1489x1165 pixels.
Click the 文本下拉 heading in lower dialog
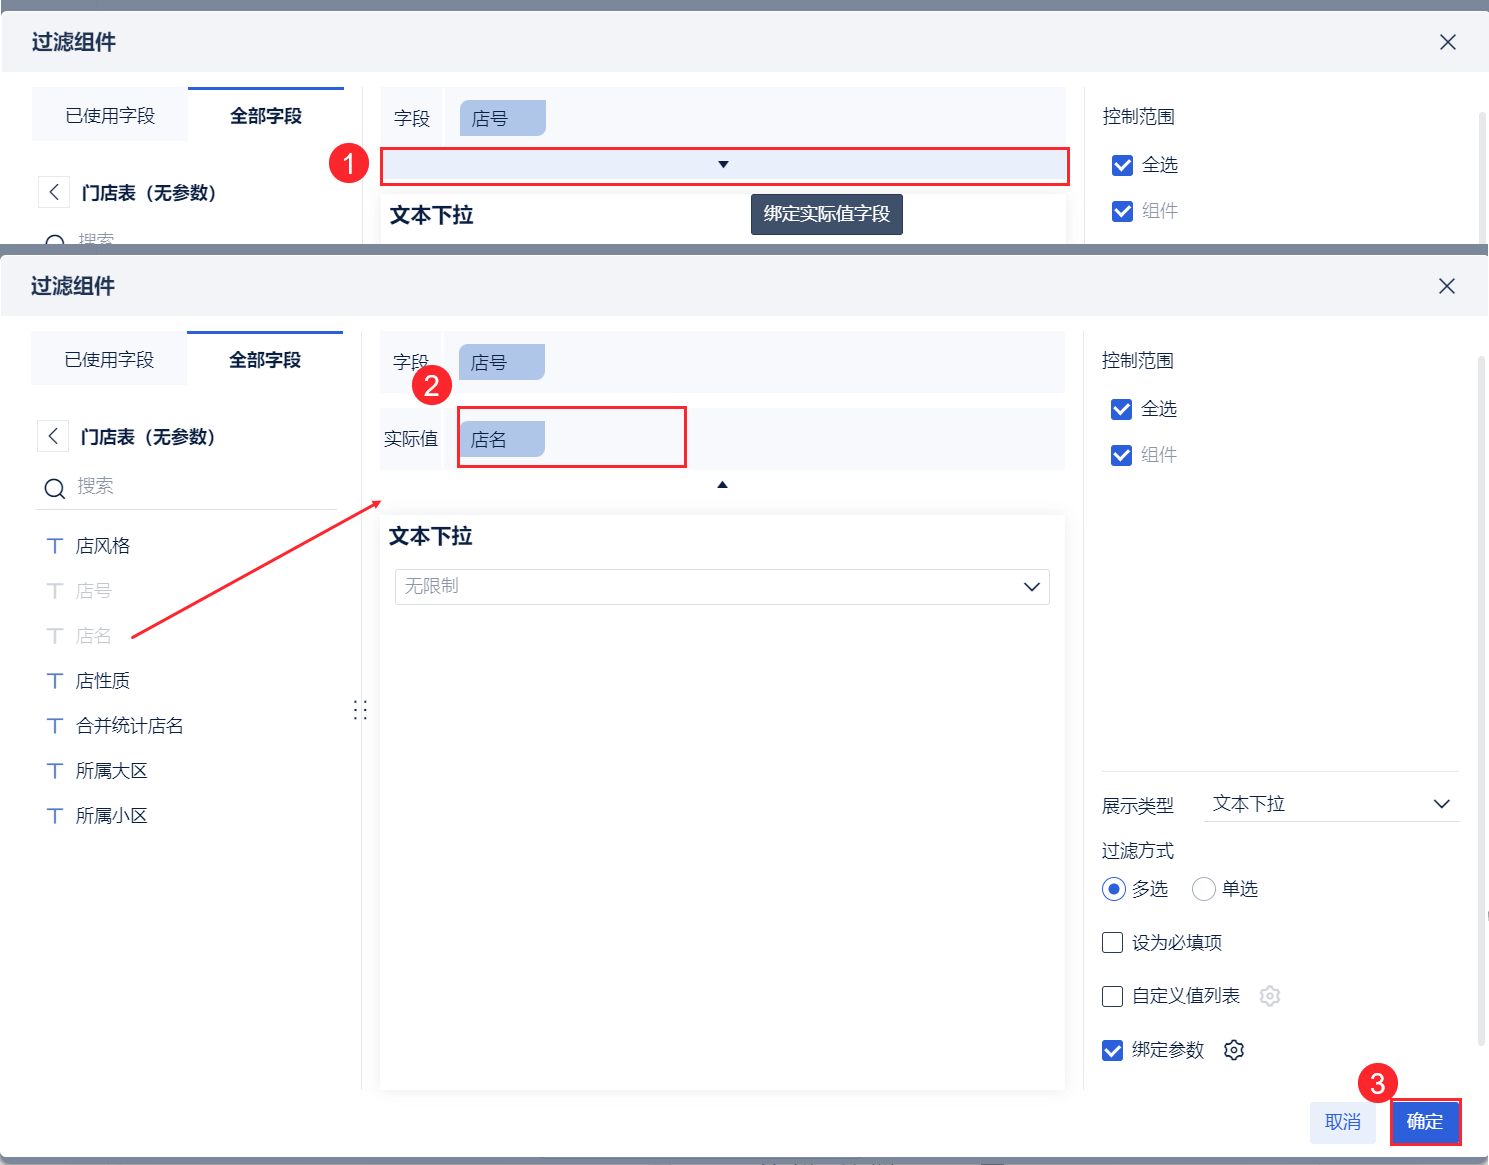[430, 536]
